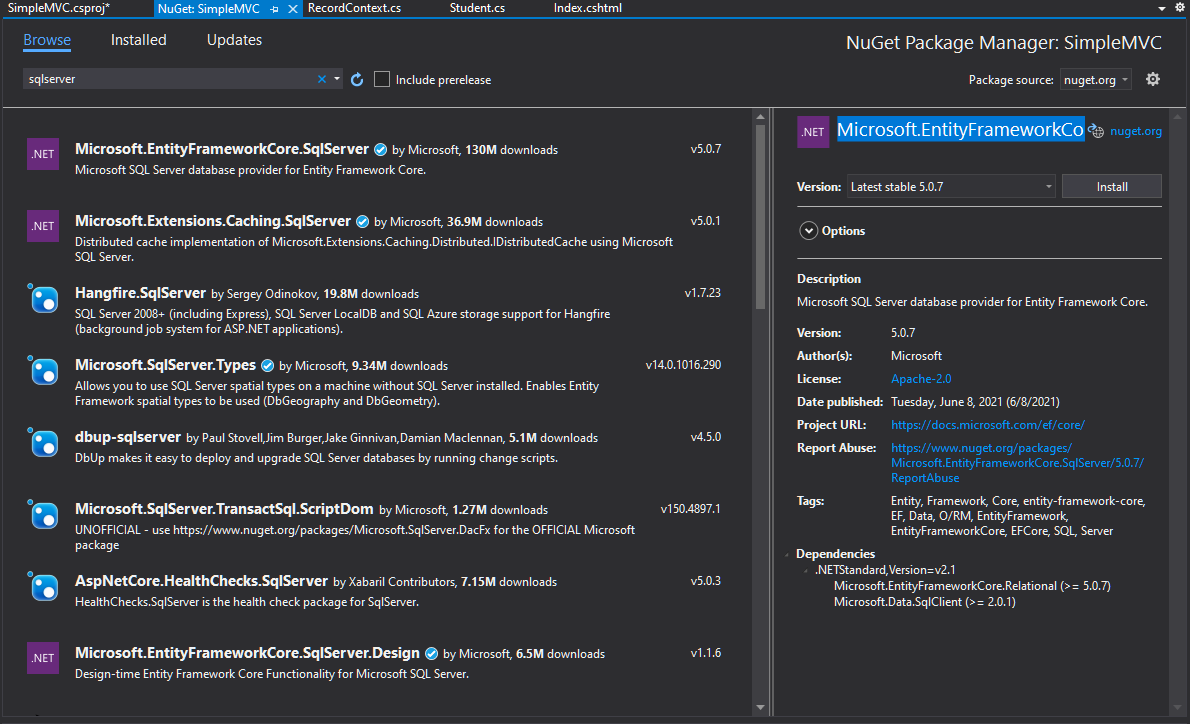
Task: Click the refresh search results icon
Action: pos(357,79)
